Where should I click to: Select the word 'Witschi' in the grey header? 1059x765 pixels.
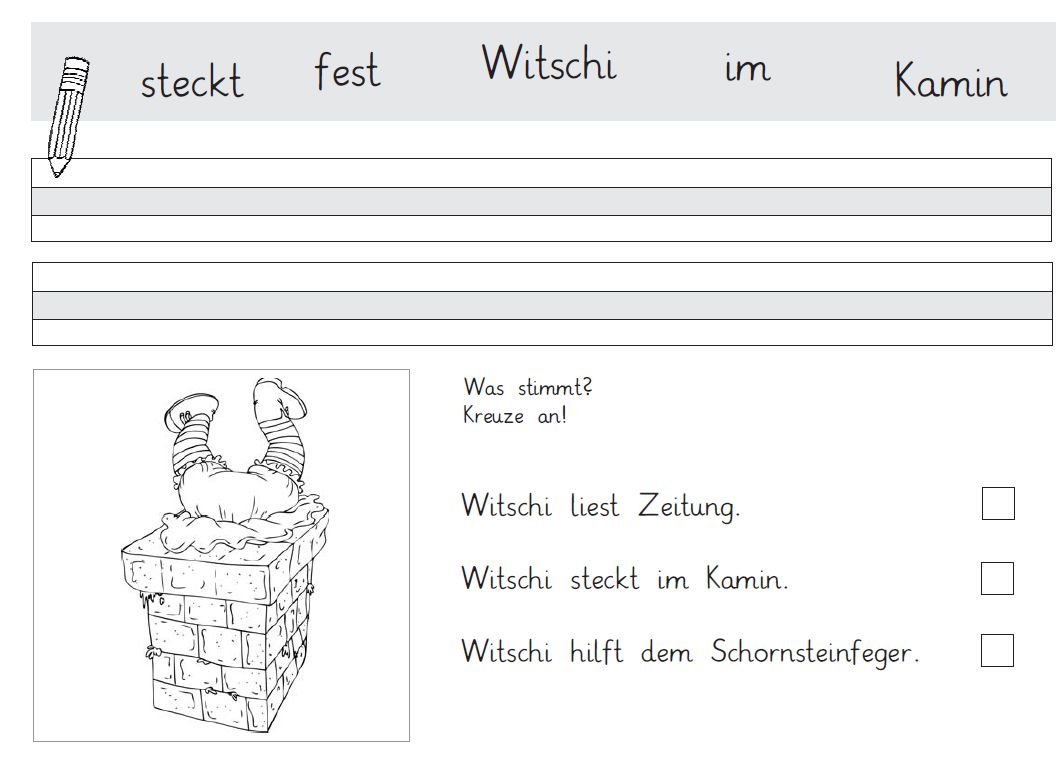[549, 63]
